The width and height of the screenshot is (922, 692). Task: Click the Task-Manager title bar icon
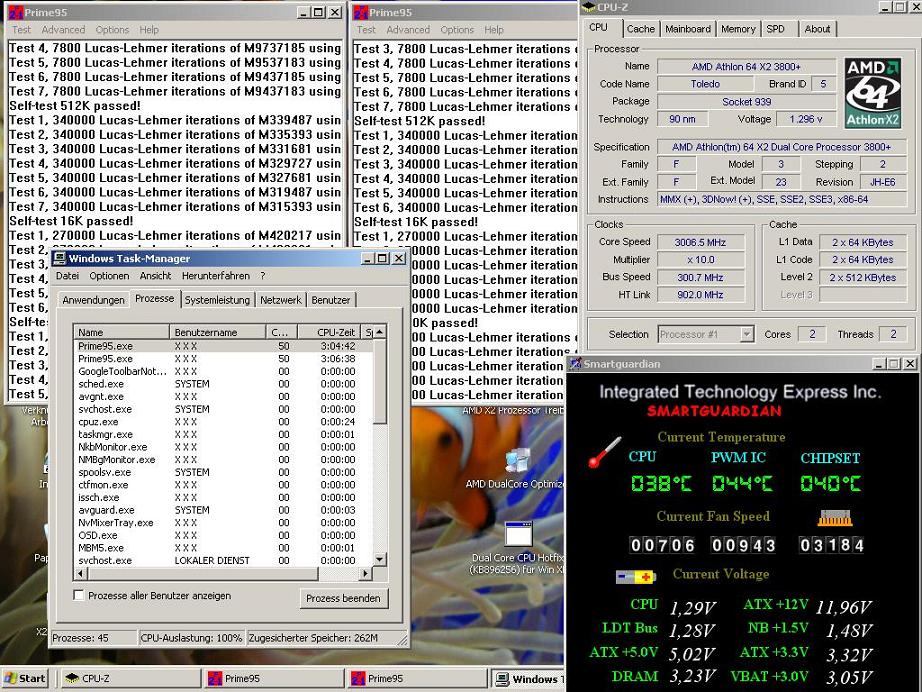pyautogui.click(x=59, y=258)
